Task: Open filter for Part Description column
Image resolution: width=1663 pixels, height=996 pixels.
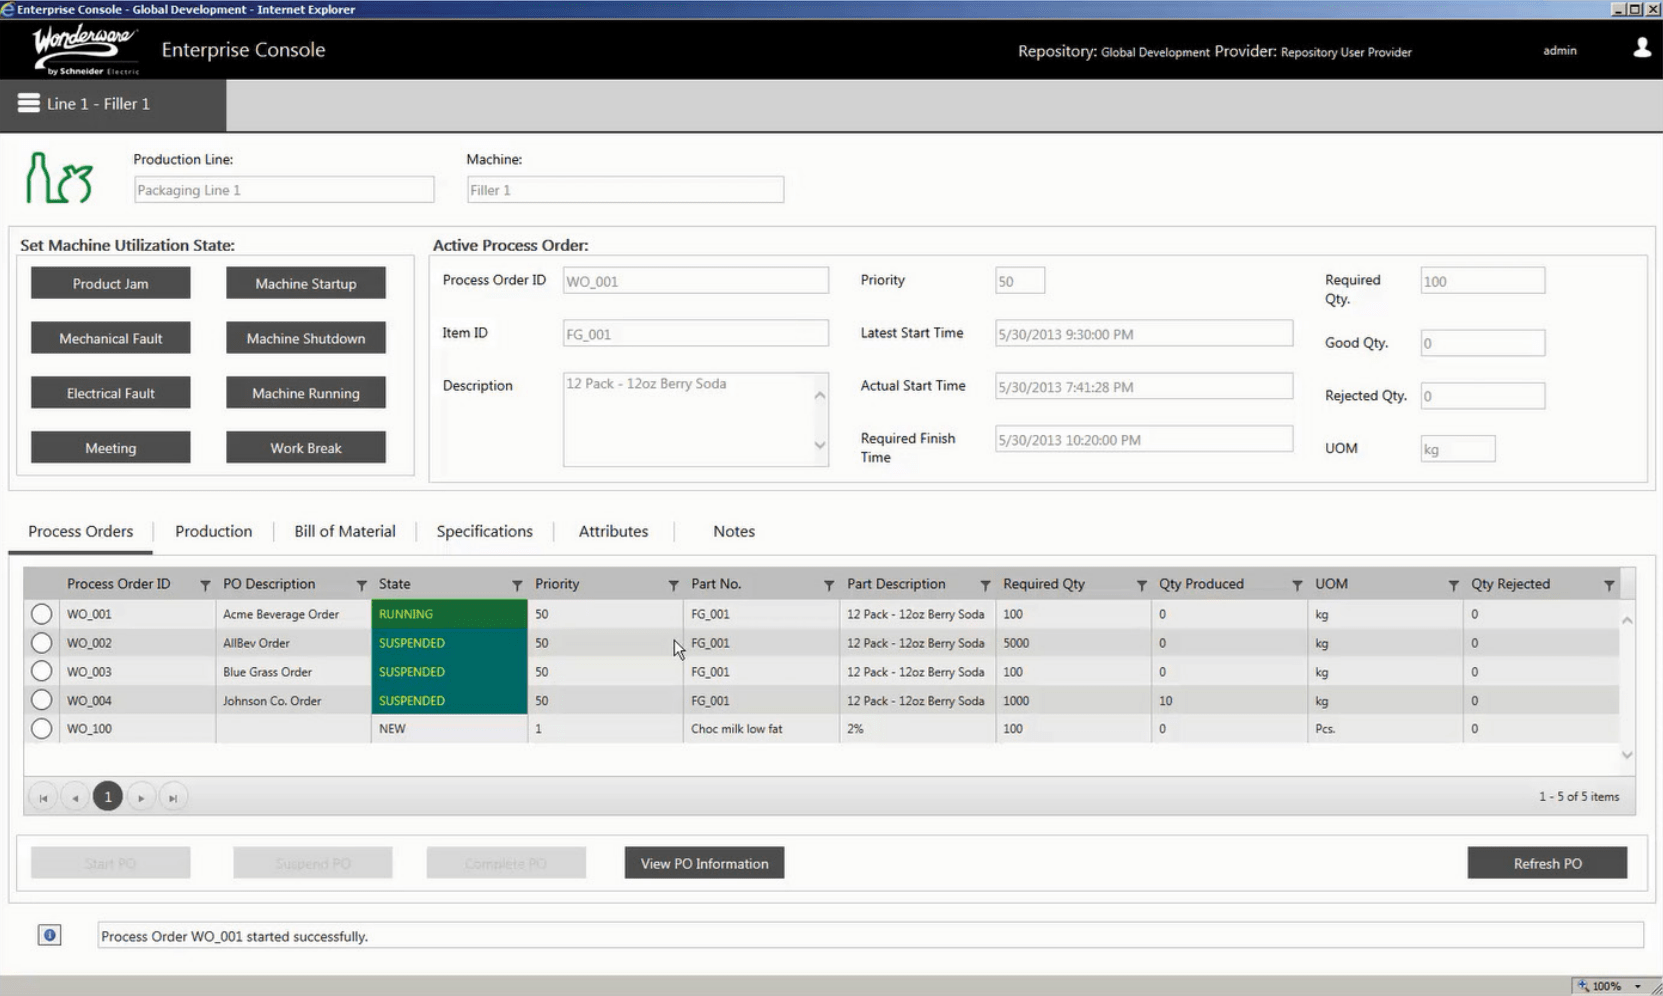Action: pos(985,585)
